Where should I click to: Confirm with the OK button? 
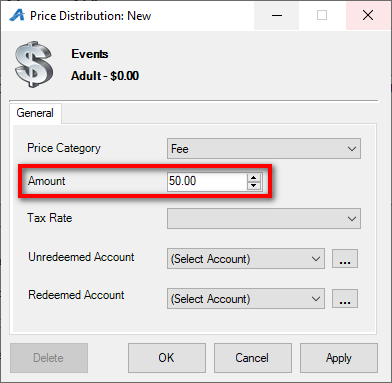click(167, 358)
